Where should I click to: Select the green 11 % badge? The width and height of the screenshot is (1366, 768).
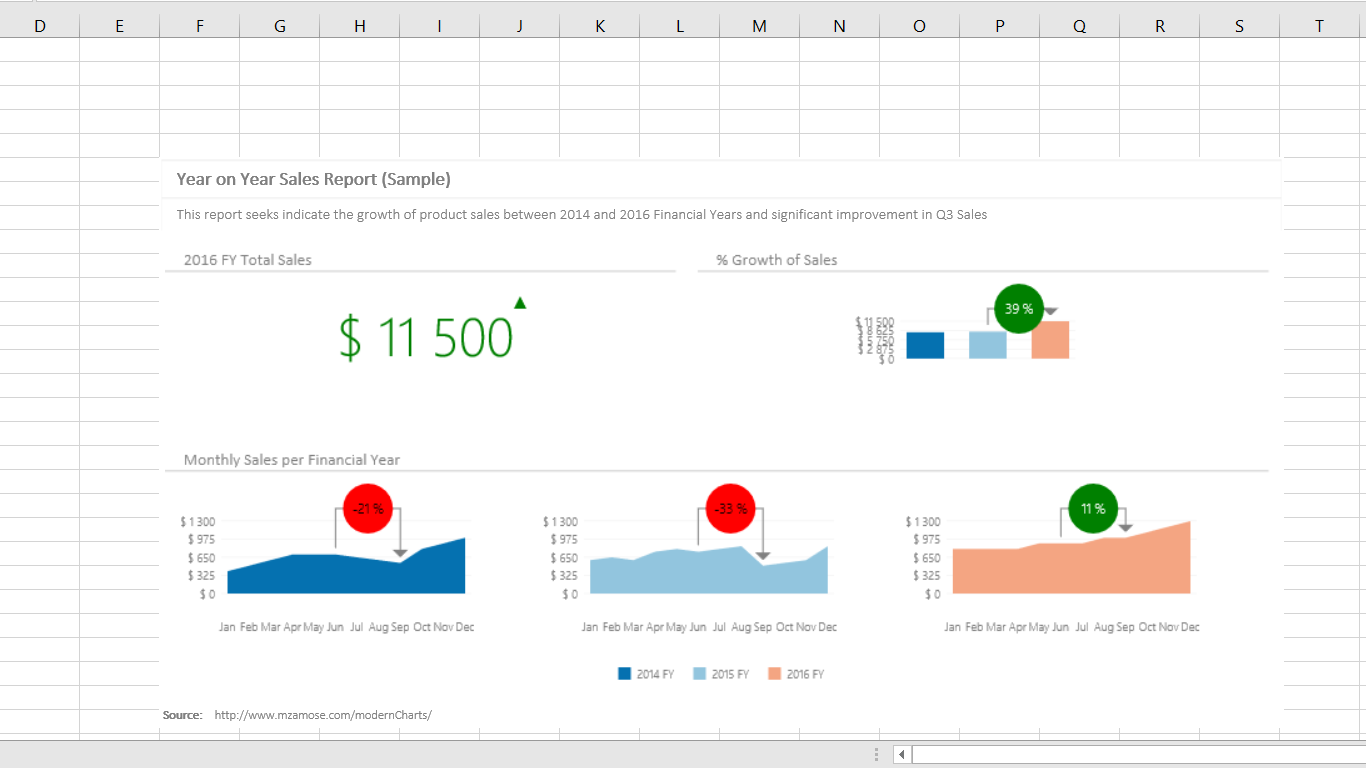(x=1093, y=509)
